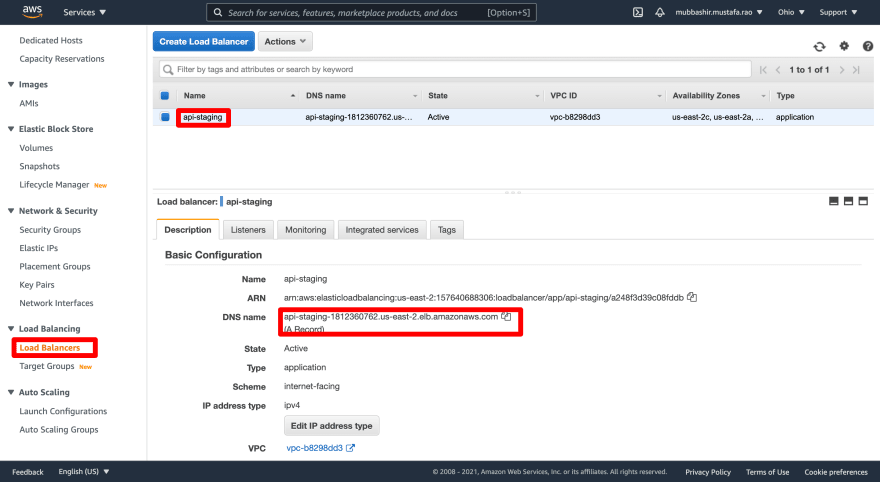Screen dimensions: 880x482
Task: Click the filter by tags input field
Action: tap(455, 70)
